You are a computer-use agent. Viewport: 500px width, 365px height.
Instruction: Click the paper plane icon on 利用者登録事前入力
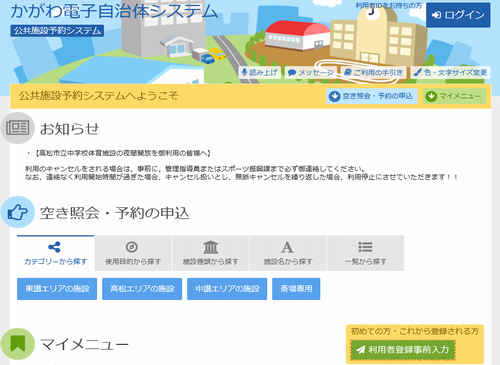click(360, 350)
